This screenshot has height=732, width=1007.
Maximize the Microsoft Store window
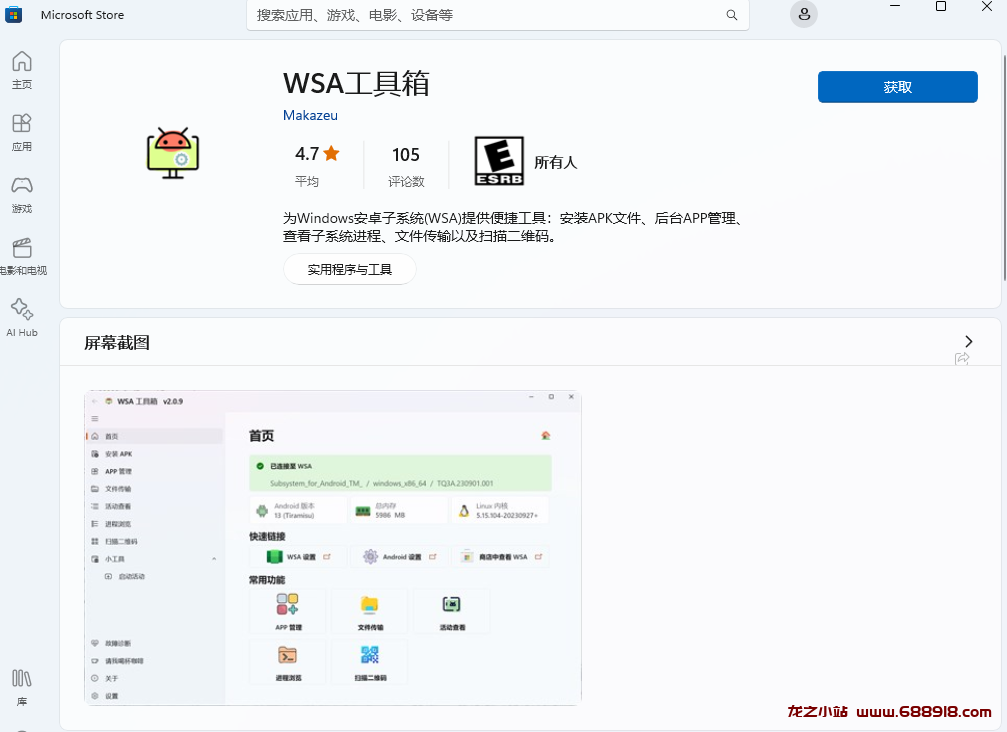(x=941, y=6)
